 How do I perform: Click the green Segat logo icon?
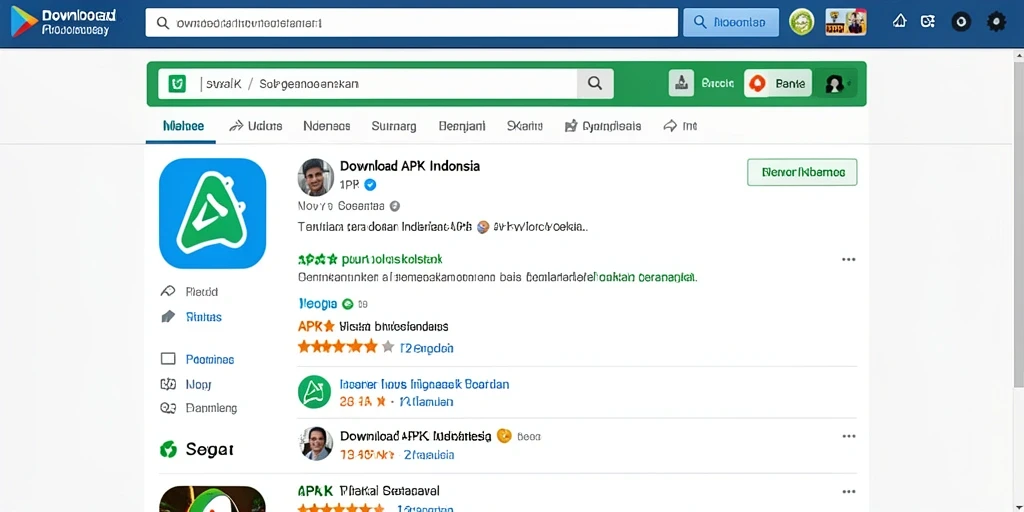[168, 449]
